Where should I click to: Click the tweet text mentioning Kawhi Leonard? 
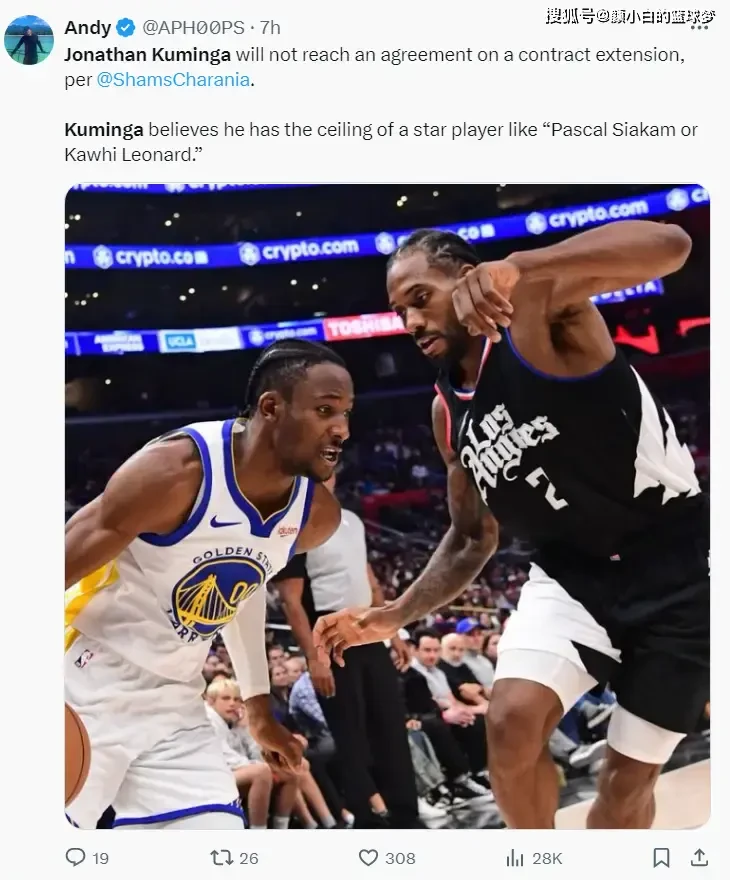pos(380,141)
